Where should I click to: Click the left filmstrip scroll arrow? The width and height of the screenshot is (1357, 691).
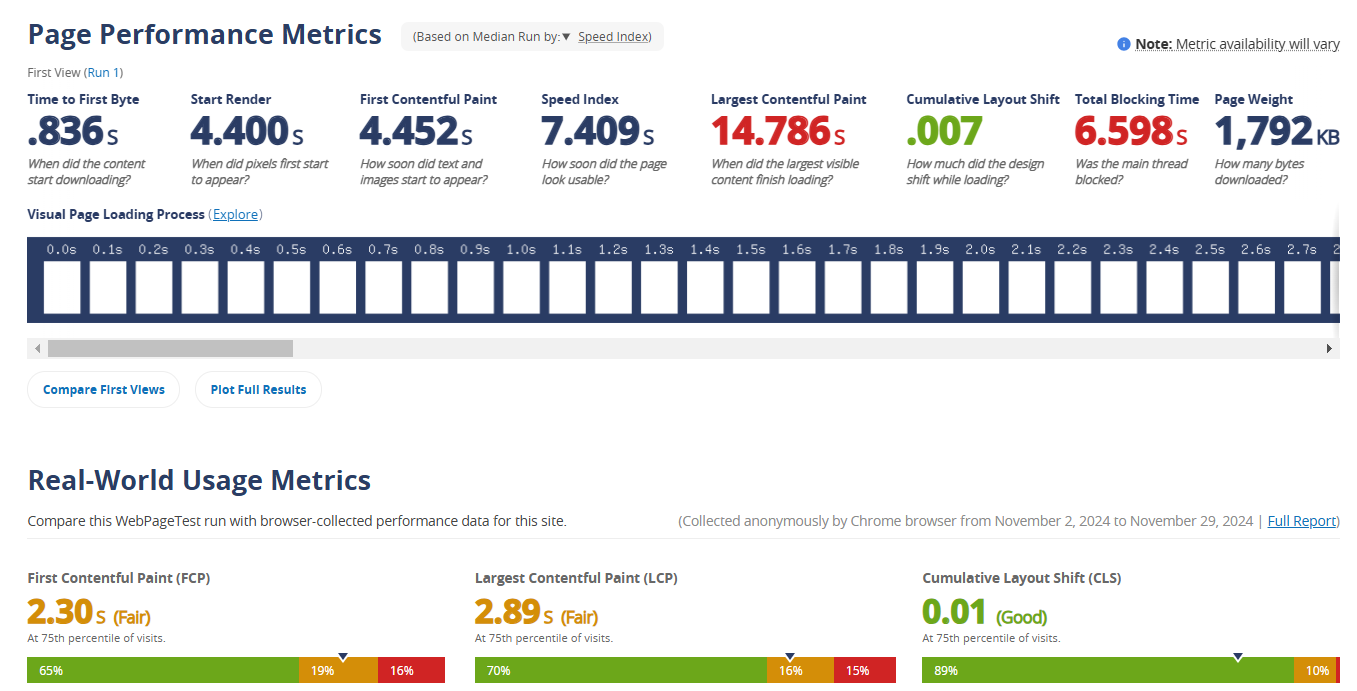point(37,348)
